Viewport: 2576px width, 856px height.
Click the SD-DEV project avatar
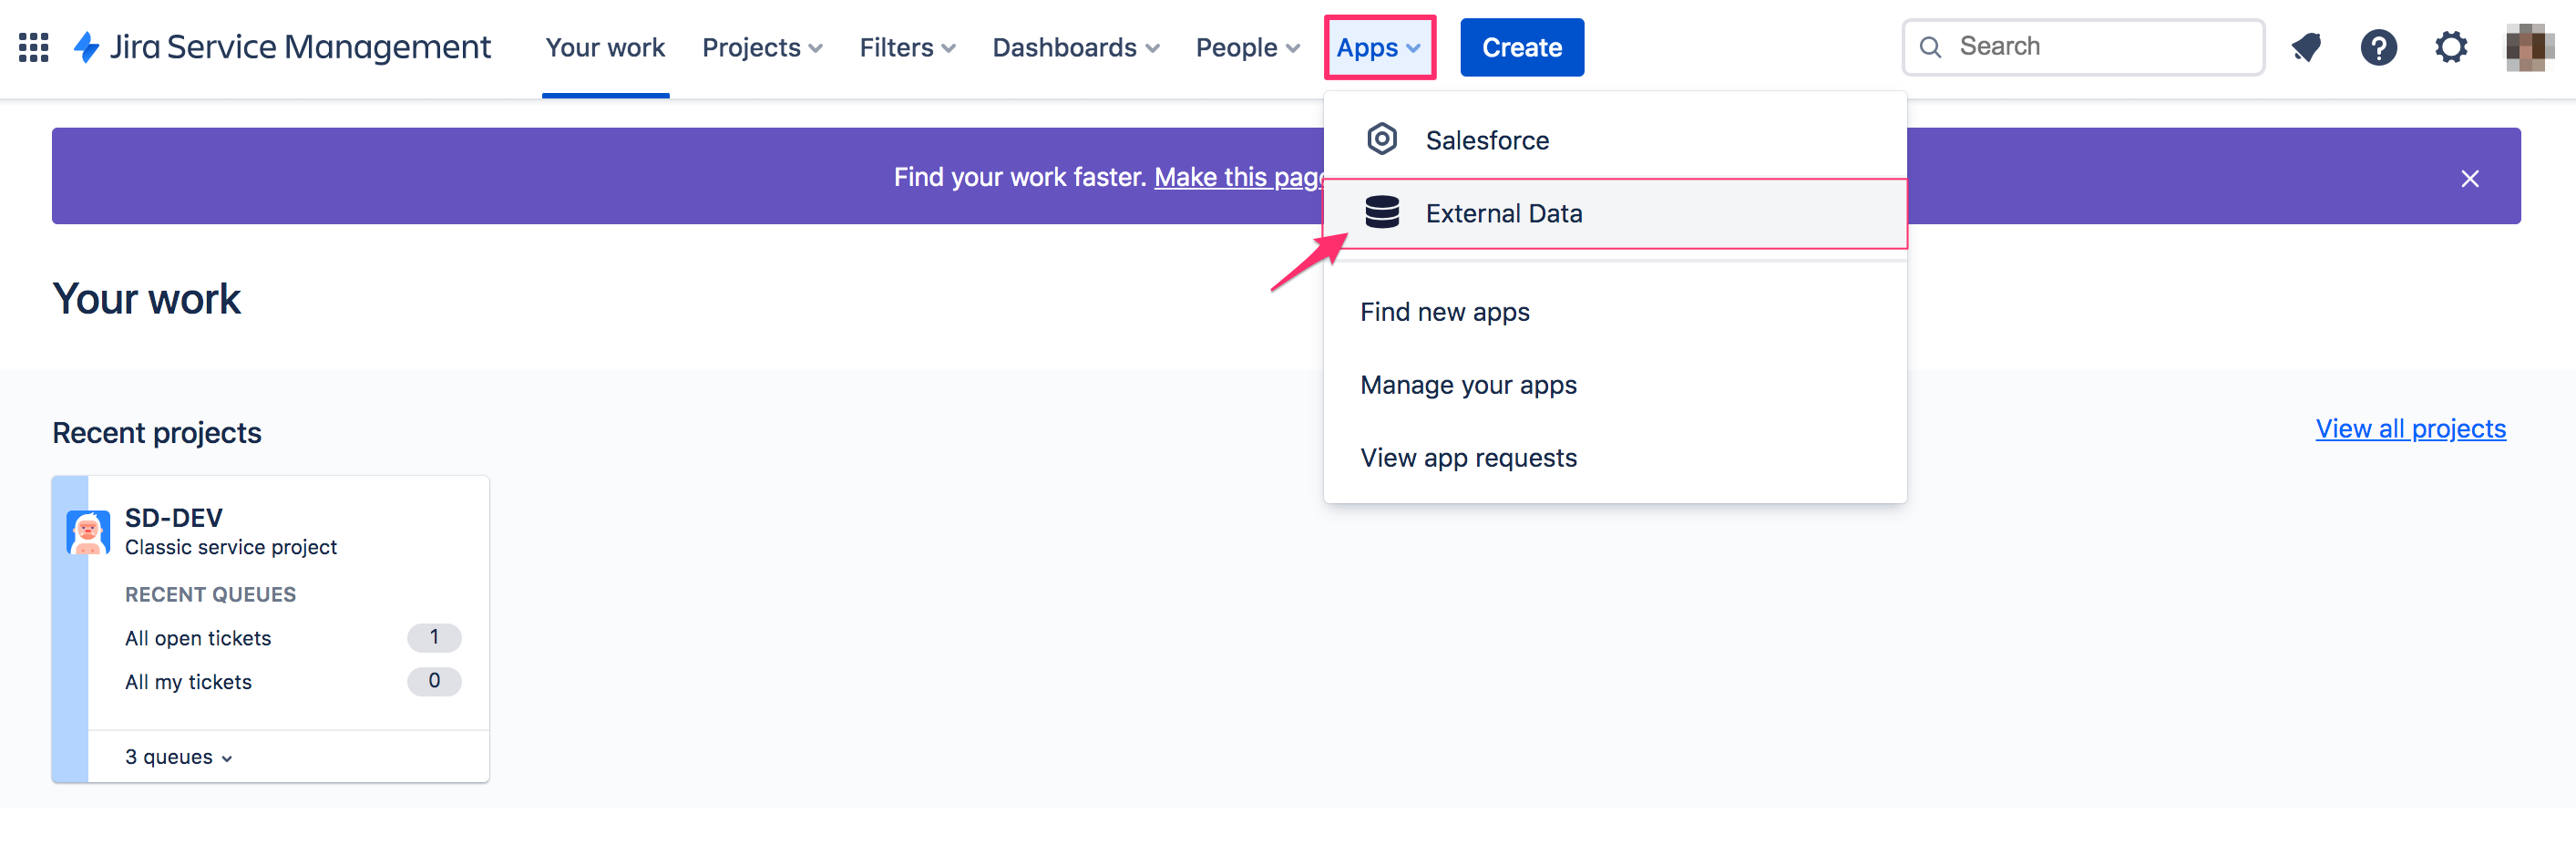click(88, 532)
